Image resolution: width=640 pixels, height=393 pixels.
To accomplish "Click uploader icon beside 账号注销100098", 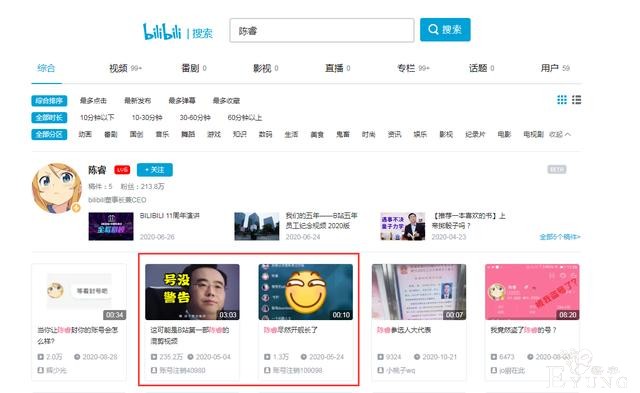I will [267, 370].
